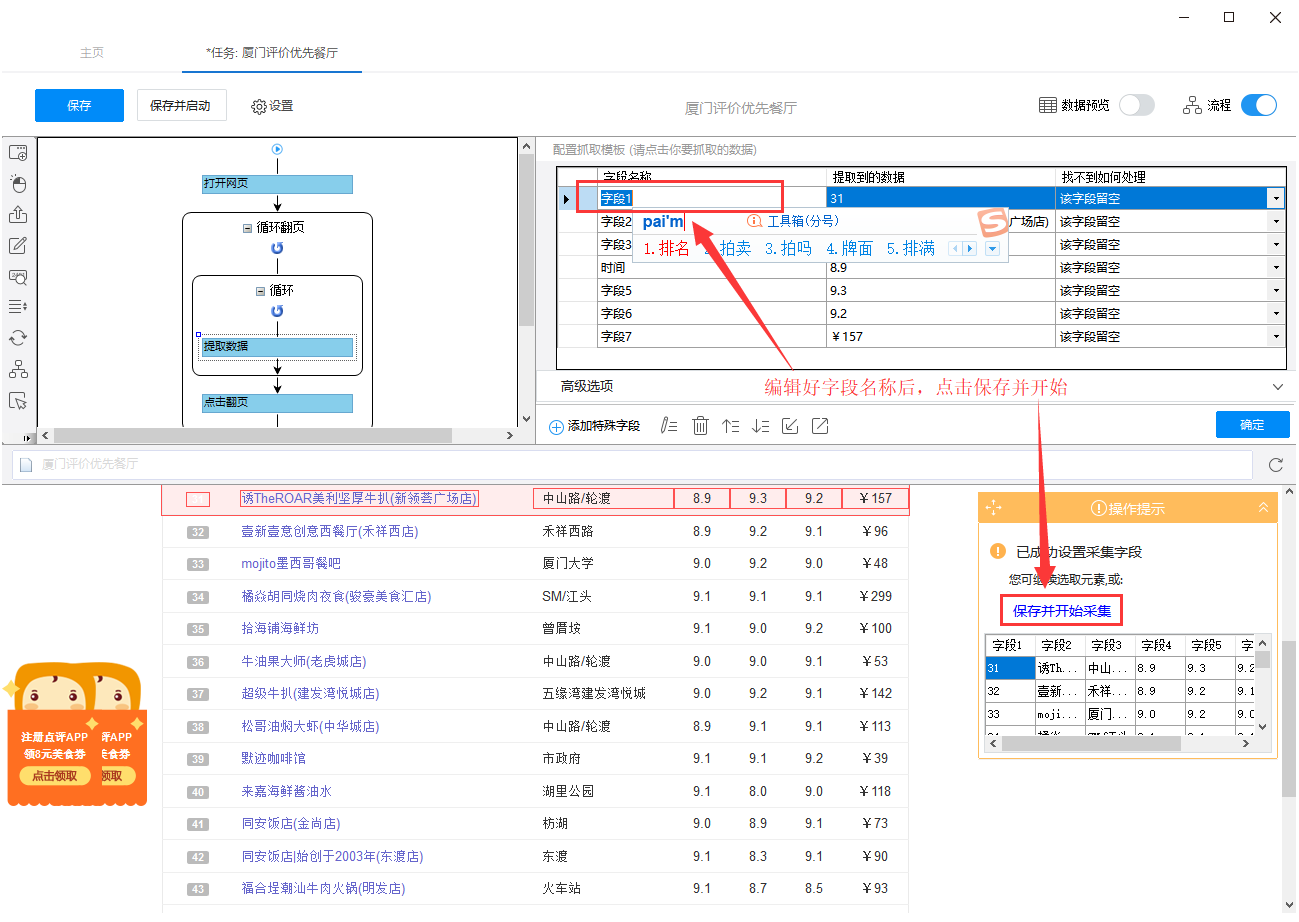The width and height of the screenshot is (1299, 922).
Task: Click the 时间 field name cell
Action: tap(712, 268)
